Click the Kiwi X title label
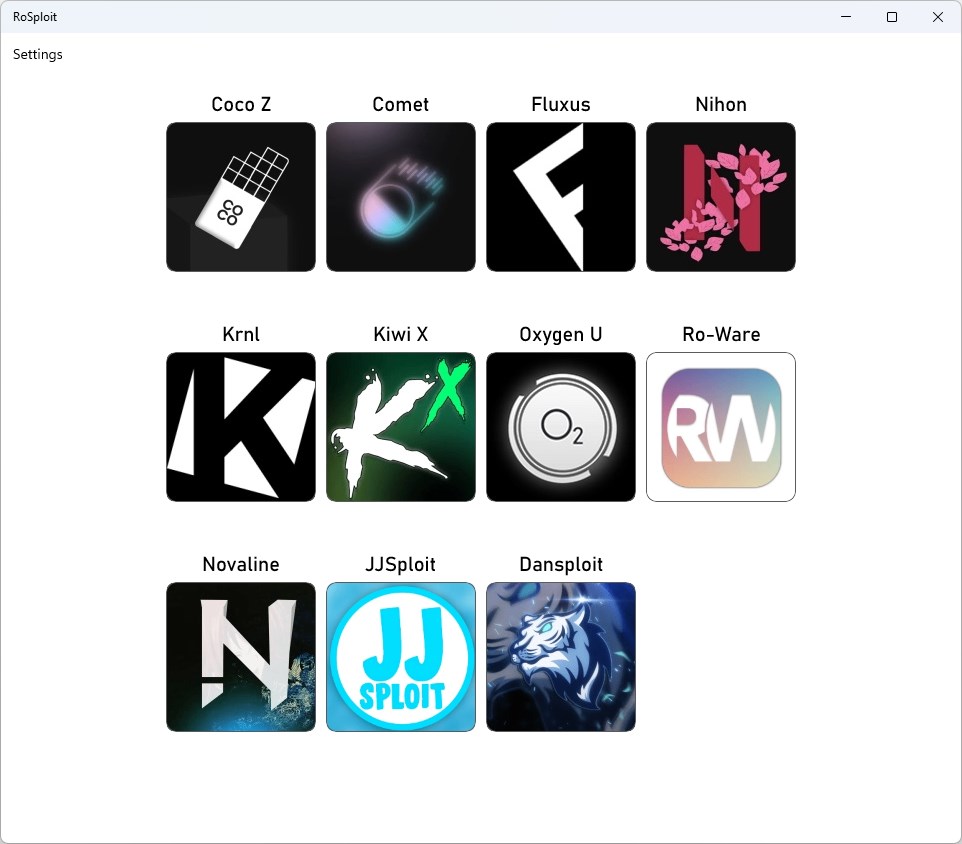The image size is (962, 844). coord(401,334)
